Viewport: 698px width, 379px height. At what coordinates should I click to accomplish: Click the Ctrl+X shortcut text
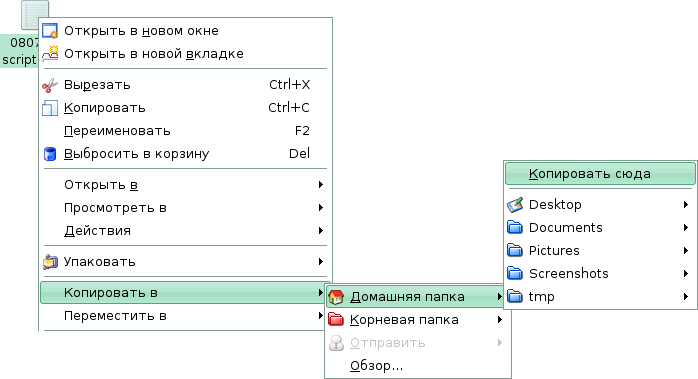pyautogui.click(x=290, y=85)
